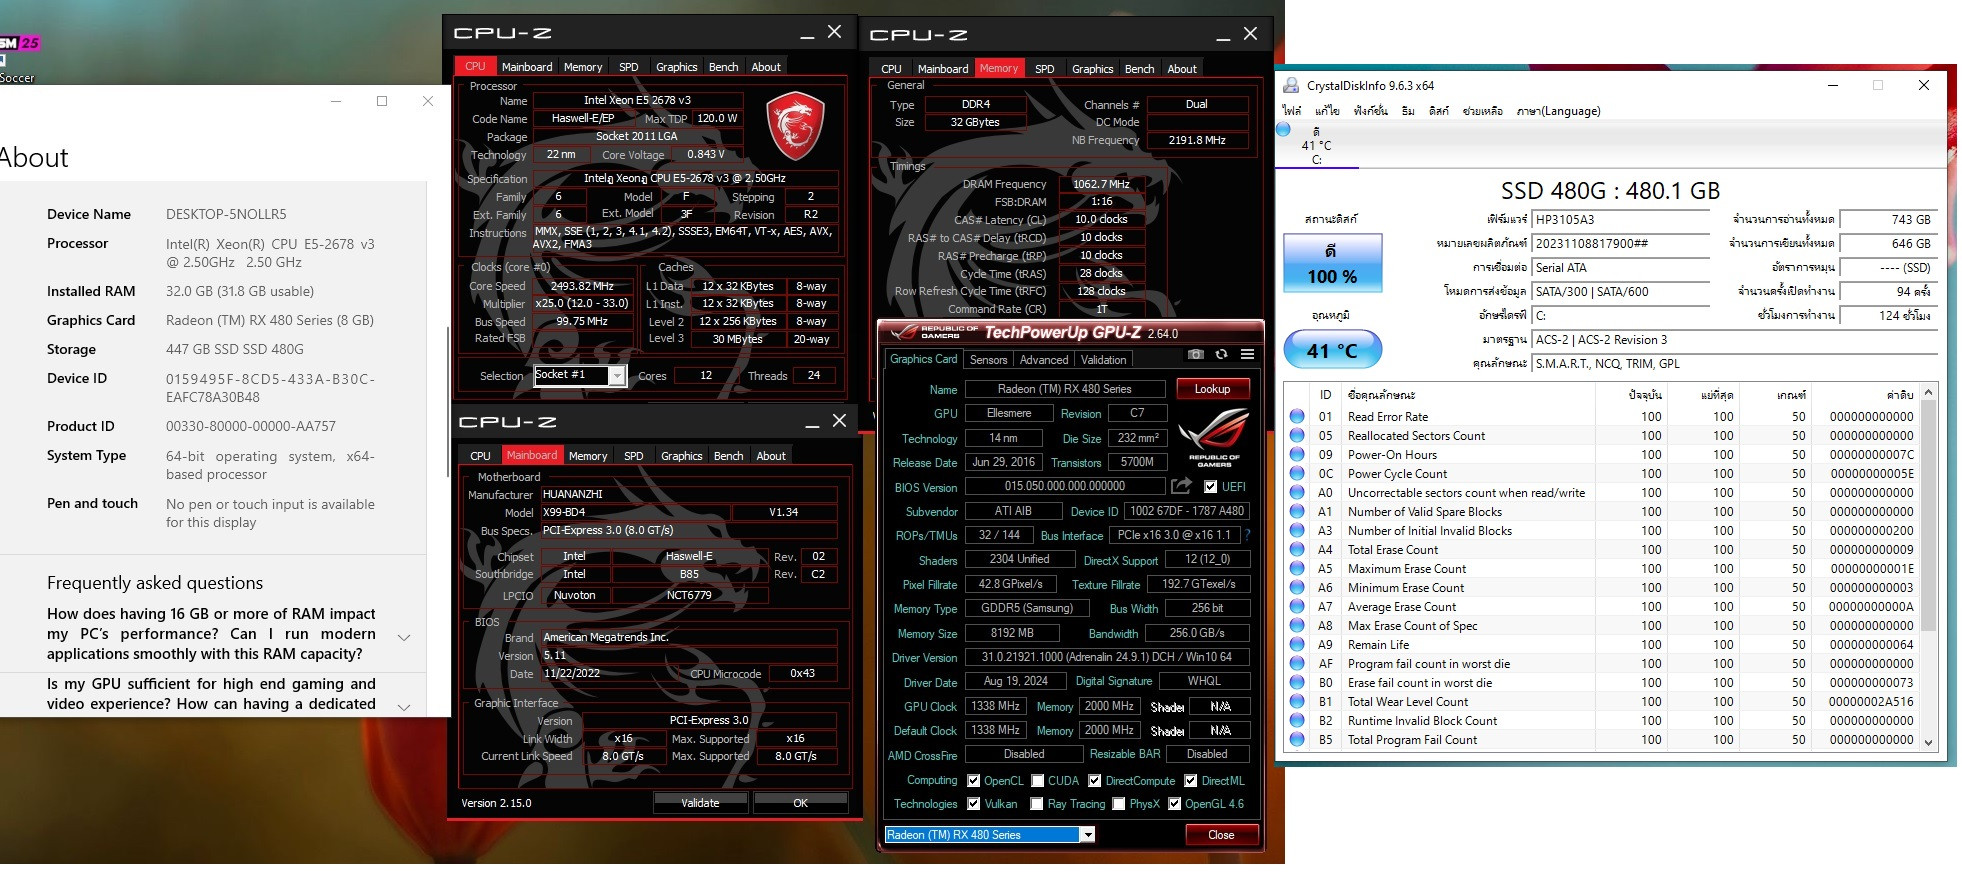The image size is (1962, 880).
Task: Toggle the DirectML checkbox
Action: [1190, 781]
